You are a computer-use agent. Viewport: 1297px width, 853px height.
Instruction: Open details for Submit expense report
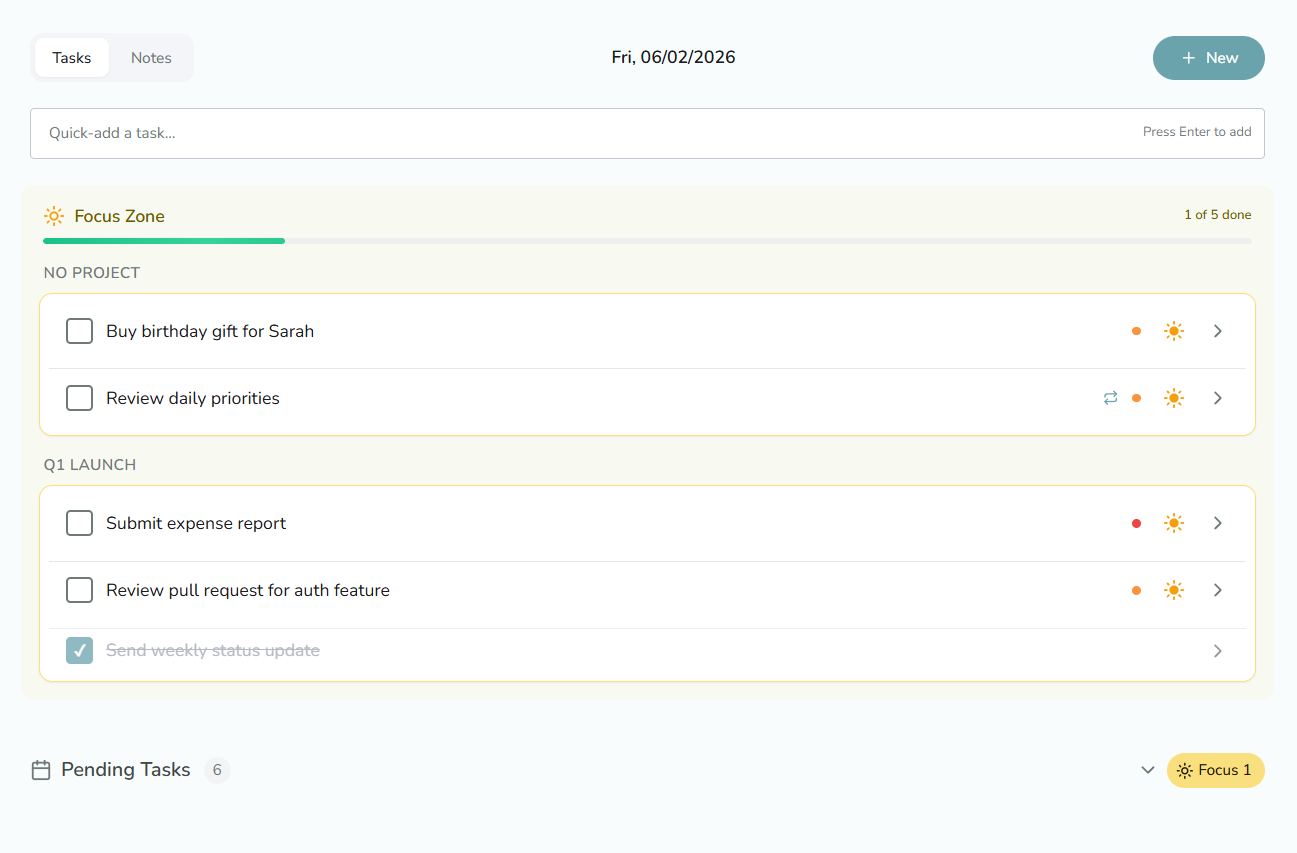[x=1218, y=523]
